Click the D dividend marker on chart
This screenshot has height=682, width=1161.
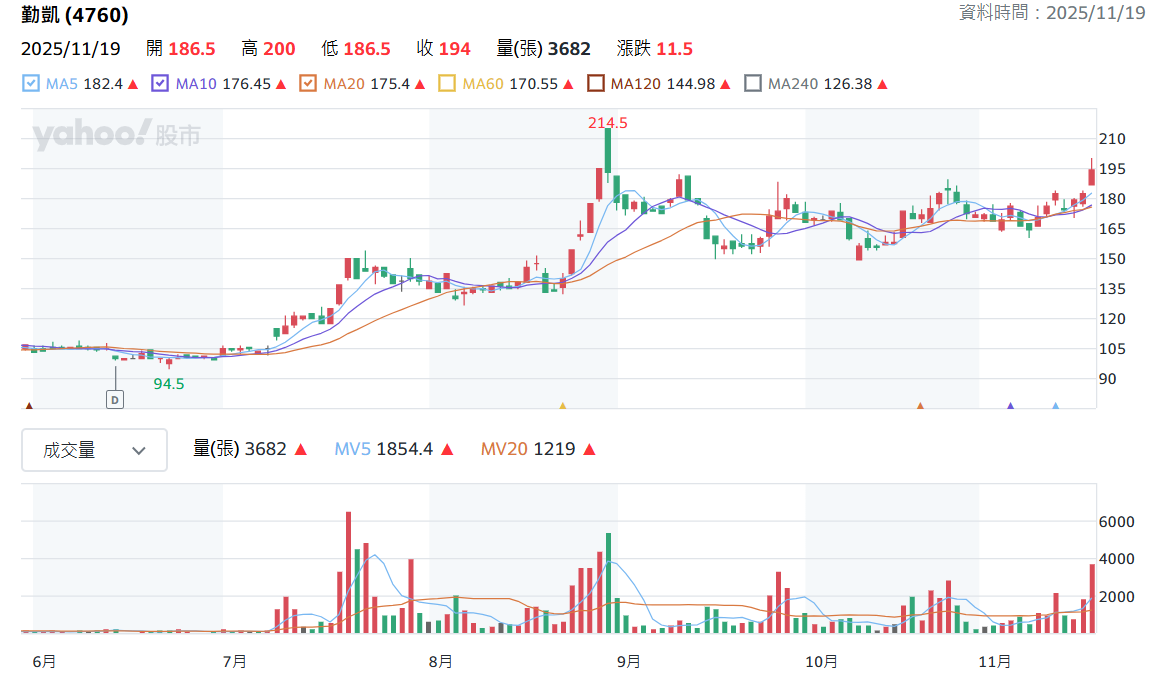(115, 400)
